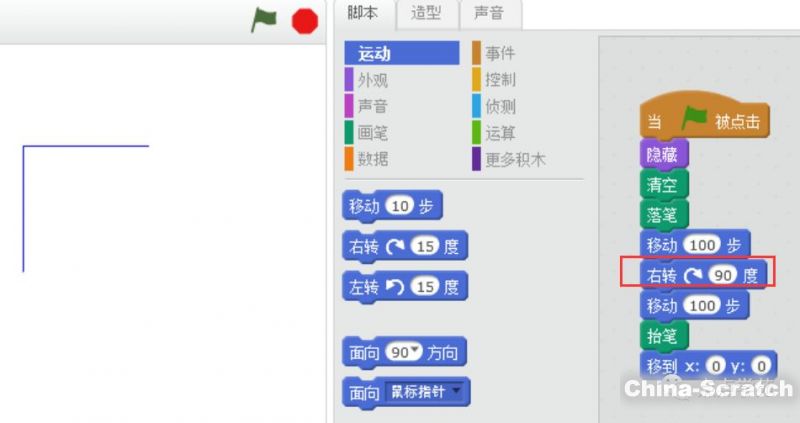Image resolution: width=800 pixels, height=423 pixels.
Task: Select the 脚本 tab
Action: click(361, 13)
